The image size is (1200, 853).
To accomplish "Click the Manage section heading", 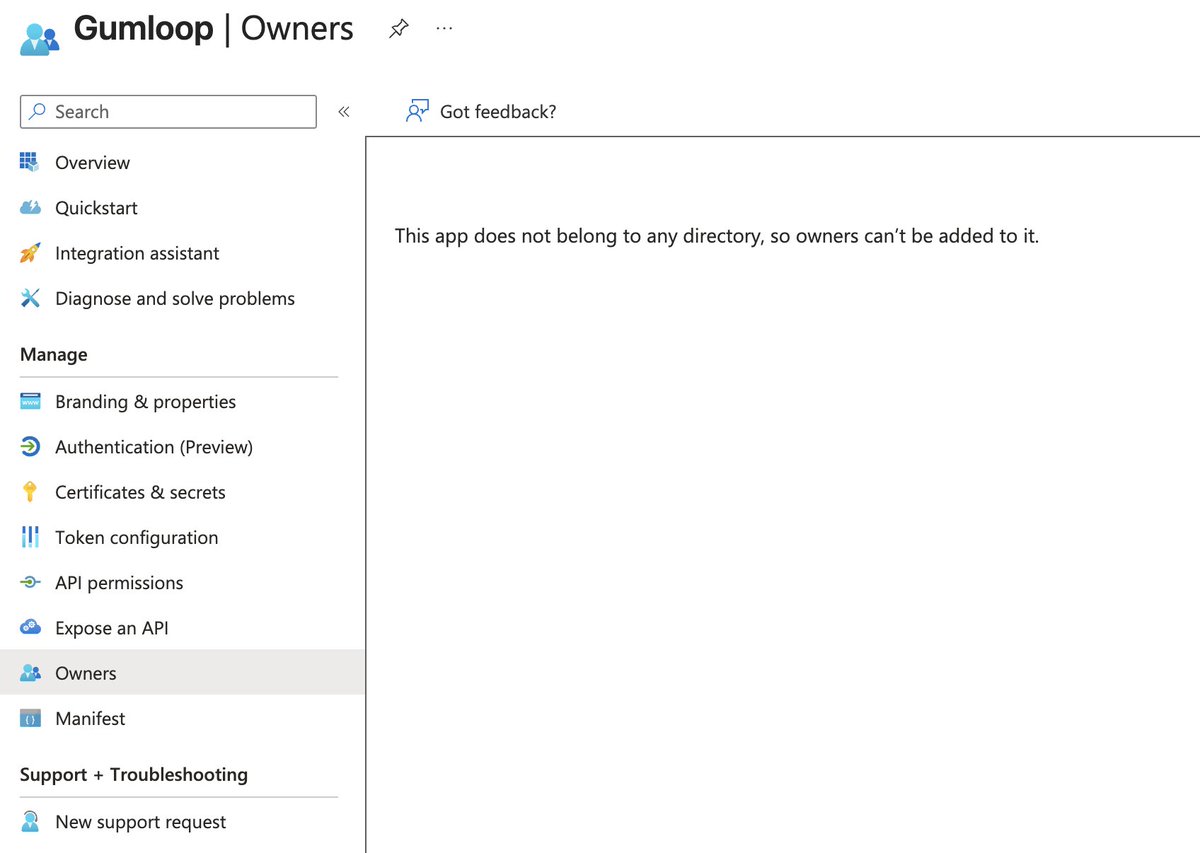I will (54, 354).
